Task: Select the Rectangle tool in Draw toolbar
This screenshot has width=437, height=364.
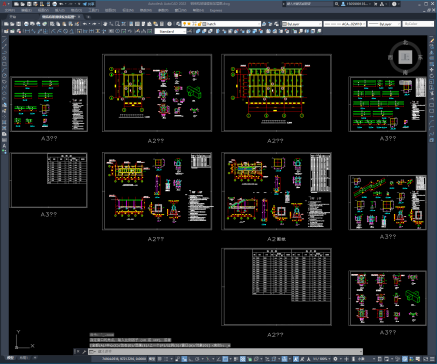Action: pyautogui.click(x=4, y=64)
